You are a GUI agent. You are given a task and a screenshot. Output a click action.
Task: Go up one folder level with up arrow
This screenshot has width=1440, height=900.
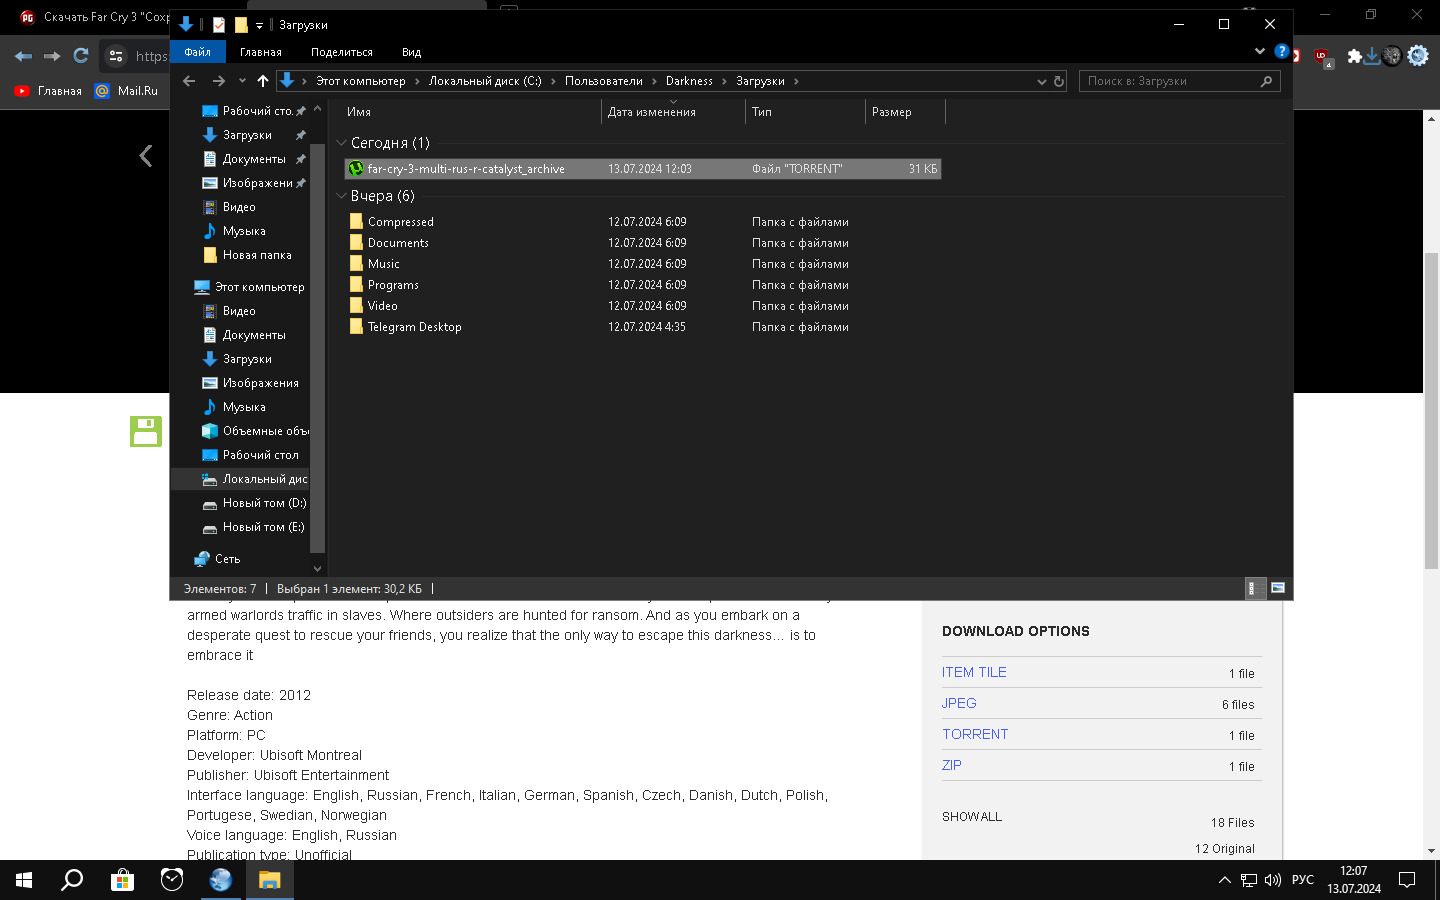[x=263, y=81]
